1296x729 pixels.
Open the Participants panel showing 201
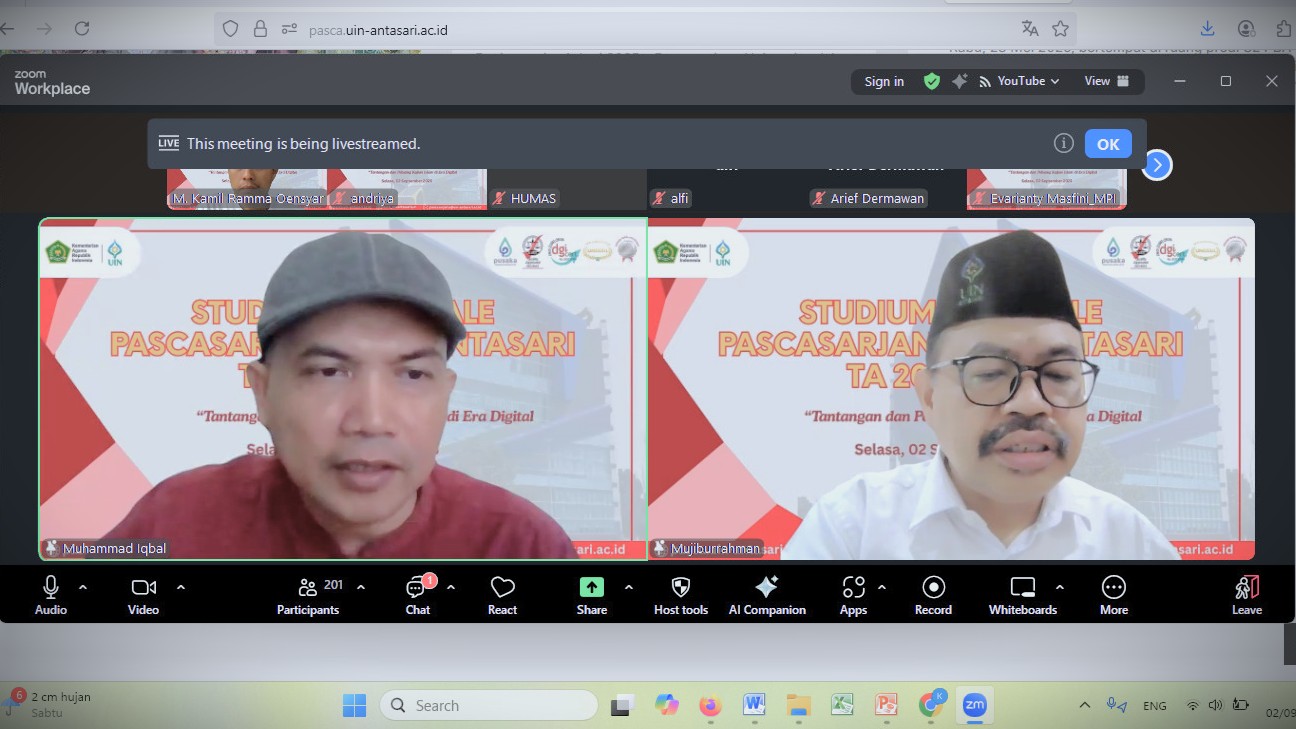click(x=308, y=595)
